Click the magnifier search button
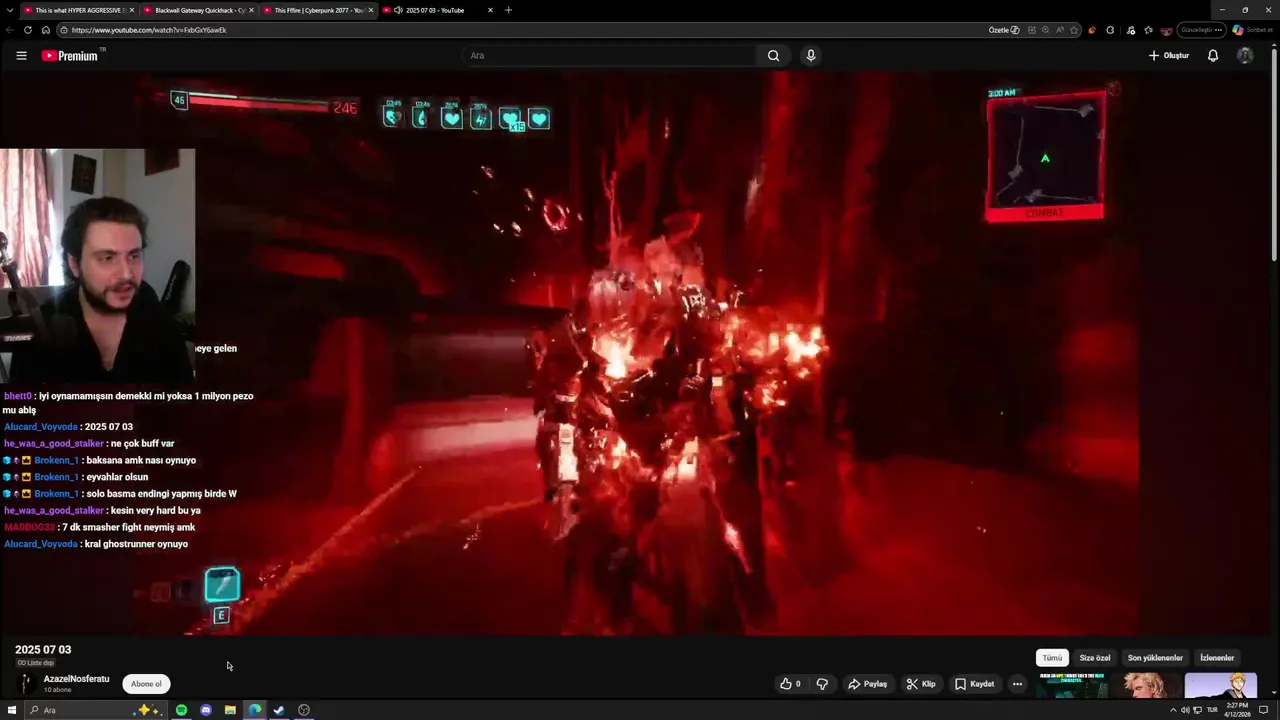Viewport: 1280px width, 720px height. [773, 56]
